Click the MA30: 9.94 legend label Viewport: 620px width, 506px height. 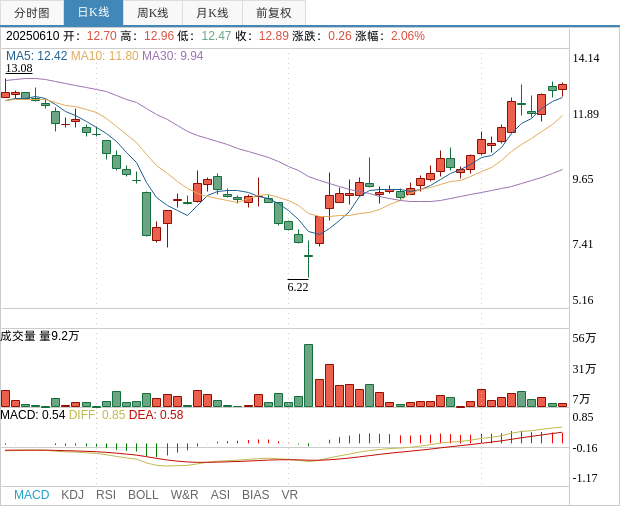(x=172, y=56)
